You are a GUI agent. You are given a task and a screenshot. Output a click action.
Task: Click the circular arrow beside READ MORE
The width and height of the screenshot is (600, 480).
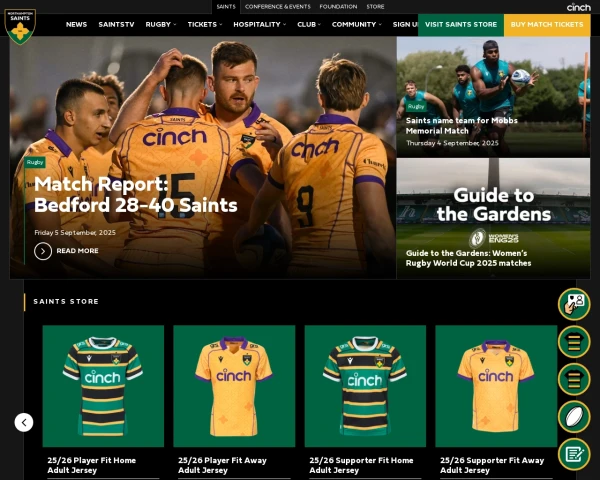pyautogui.click(x=43, y=251)
